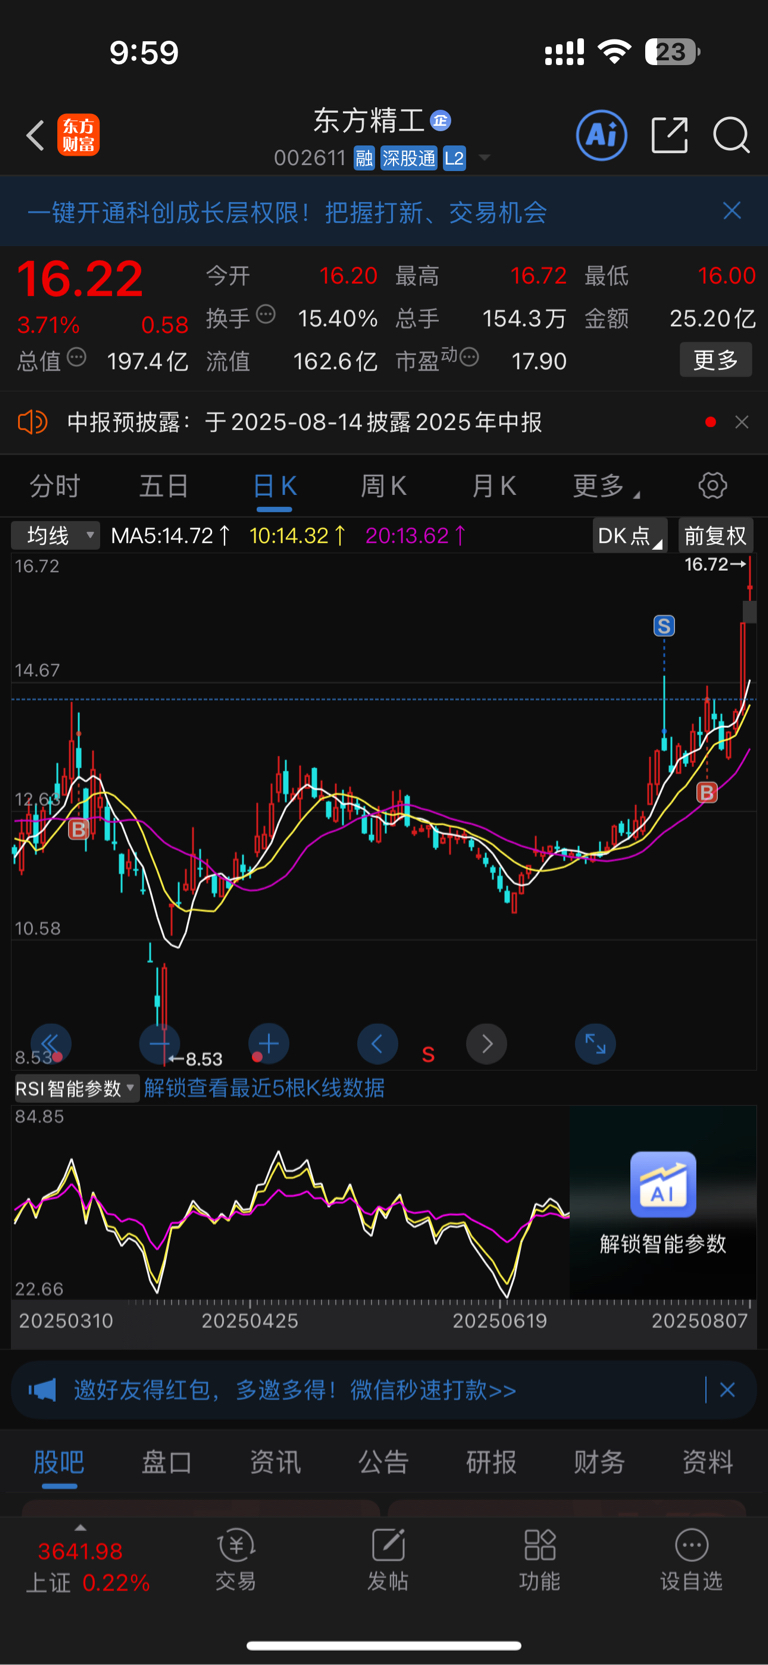Move chart left with left chevron
Image resolution: width=768 pixels, height=1665 pixels.
click(377, 1044)
